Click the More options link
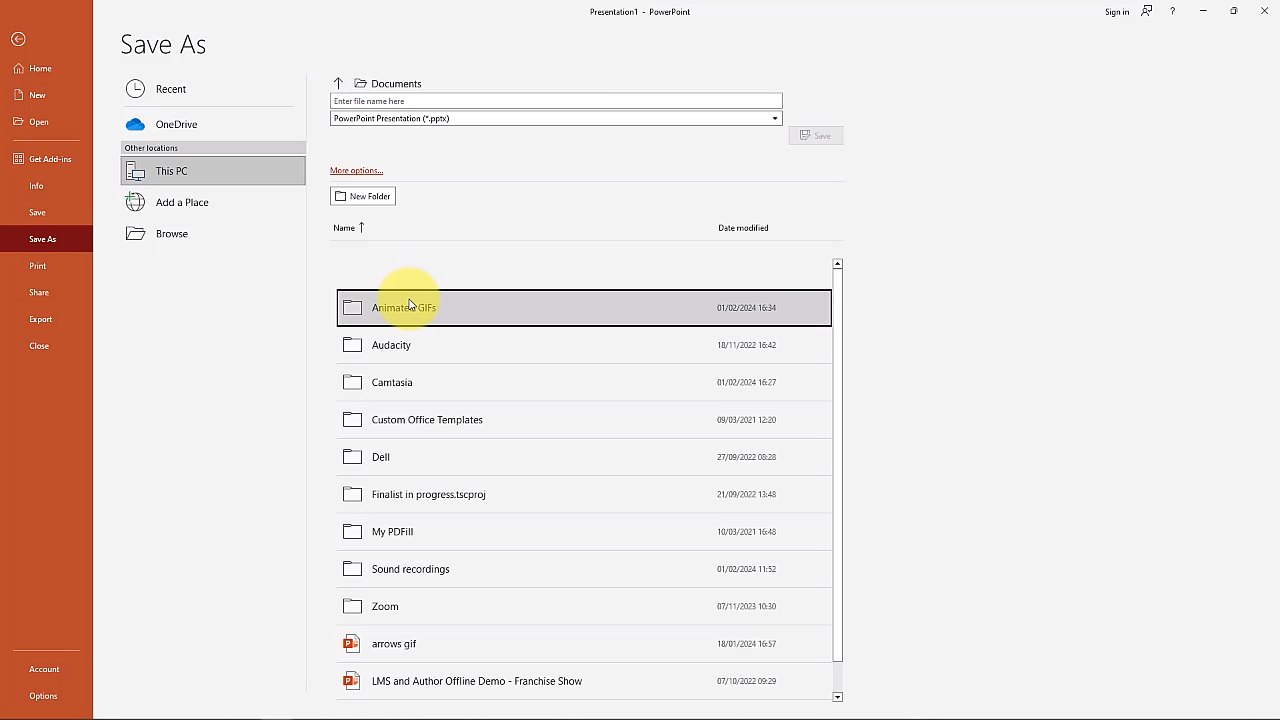The height and width of the screenshot is (720, 1280). click(356, 171)
